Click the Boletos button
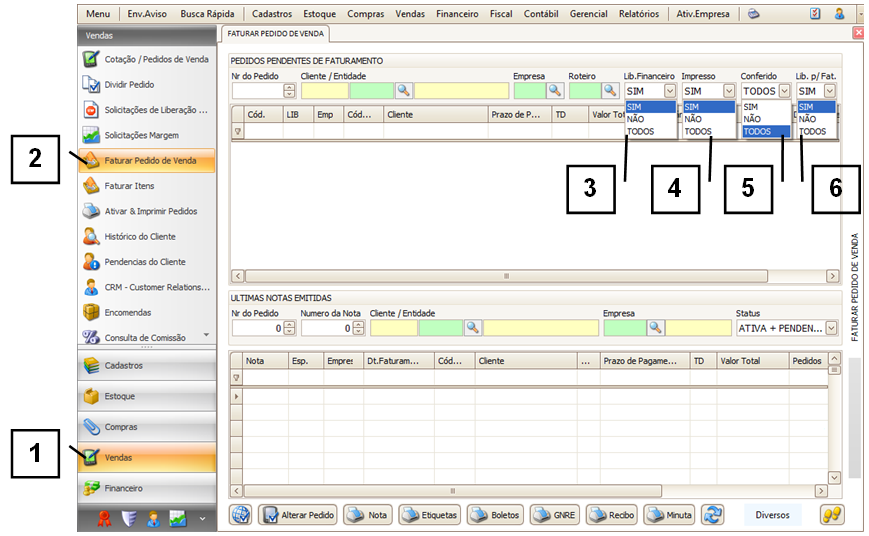Image resolution: width=869 pixels, height=536 pixels. [x=496, y=515]
